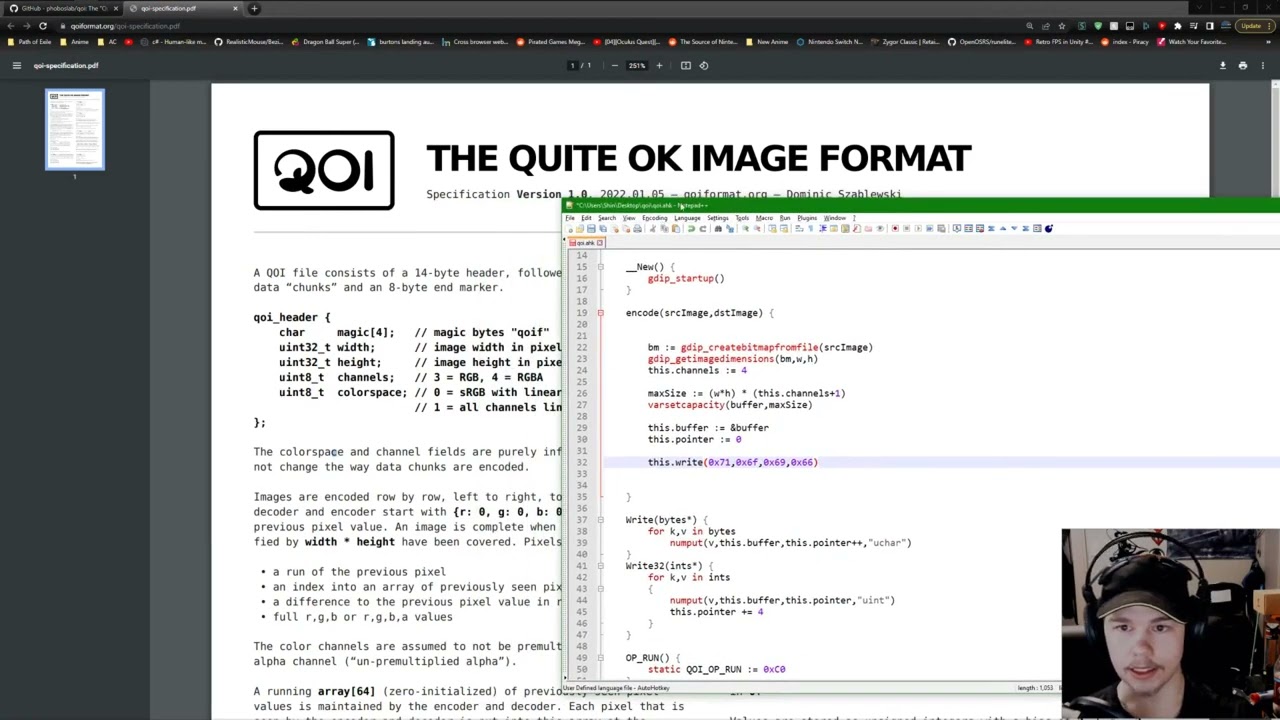The image size is (1280, 720).
Task: Click the PDF zoom percentage field
Action: [x=636, y=65]
